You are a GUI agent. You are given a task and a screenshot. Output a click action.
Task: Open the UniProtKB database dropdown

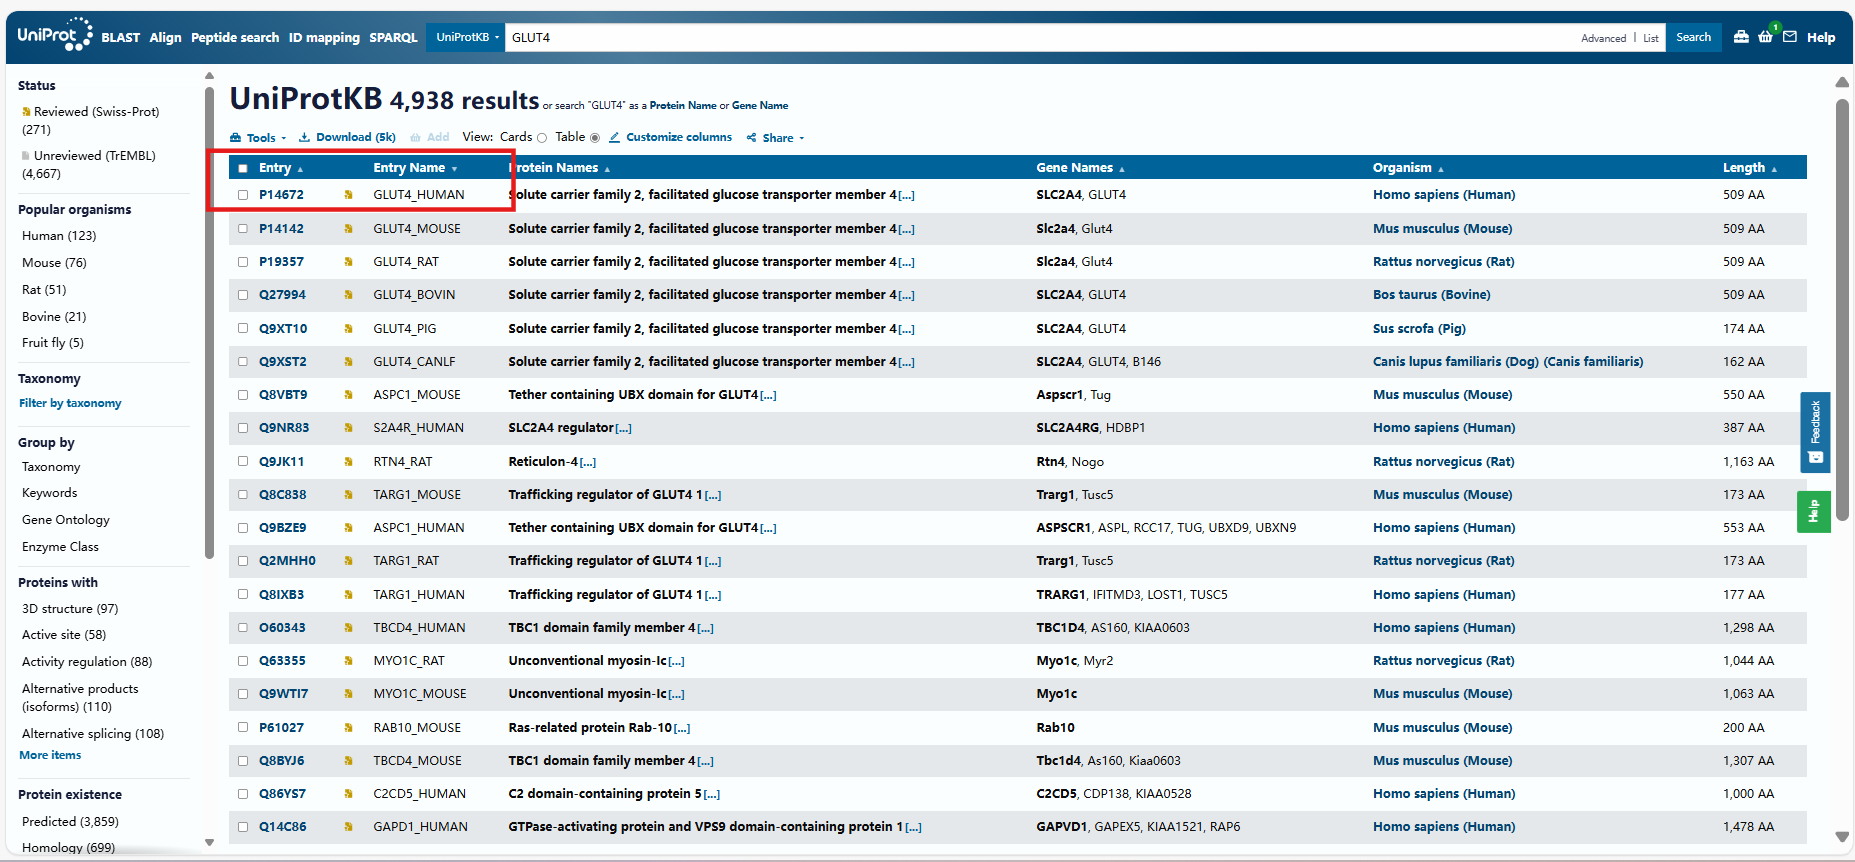(466, 37)
